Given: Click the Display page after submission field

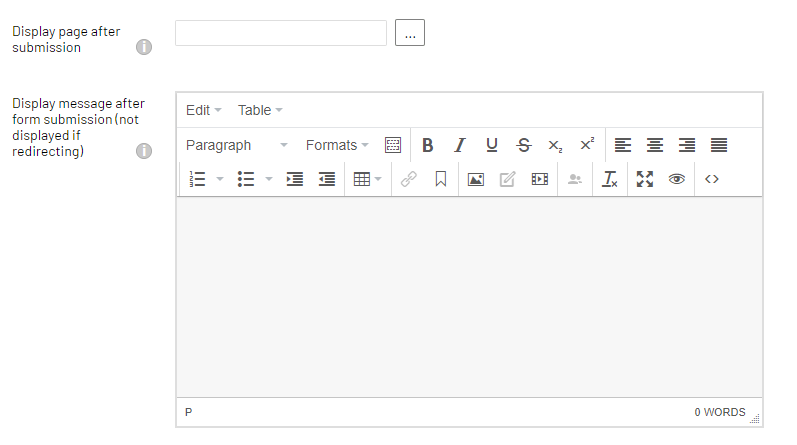Looking at the screenshot, I should [281, 33].
